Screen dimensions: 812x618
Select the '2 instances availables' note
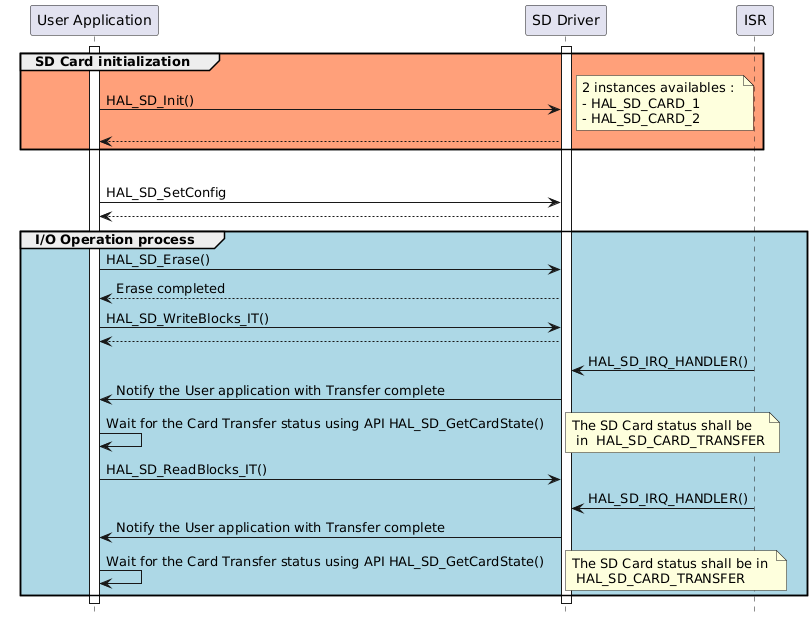(x=664, y=103)
